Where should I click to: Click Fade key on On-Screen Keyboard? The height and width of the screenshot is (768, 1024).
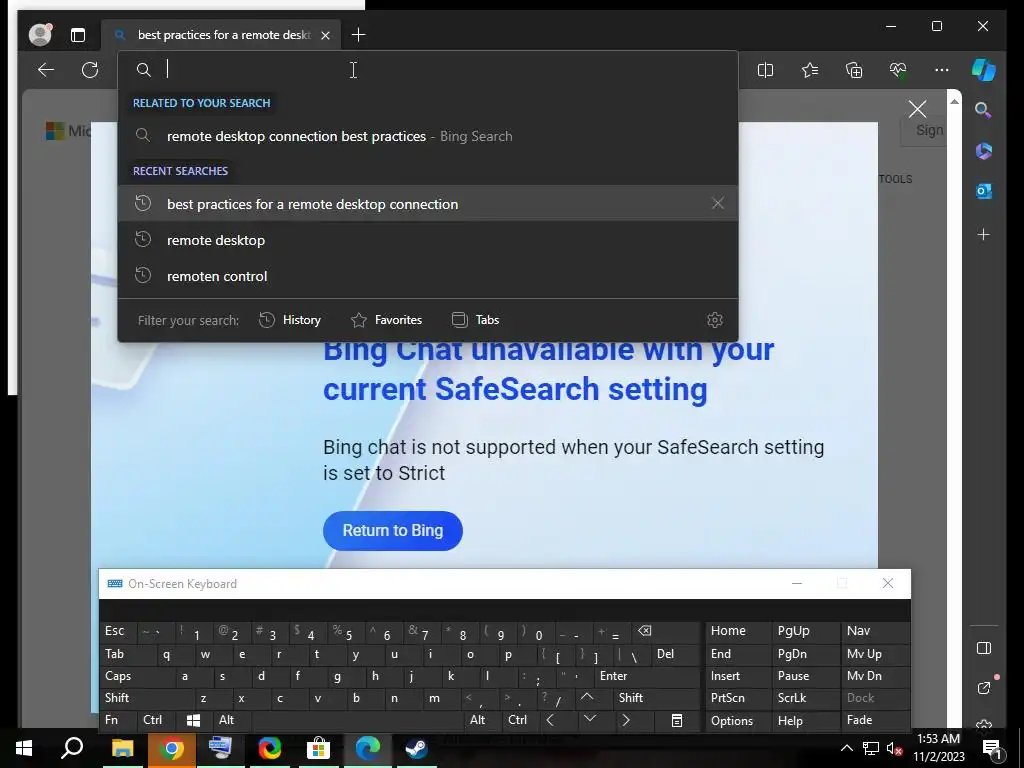(x=874, y=720)
